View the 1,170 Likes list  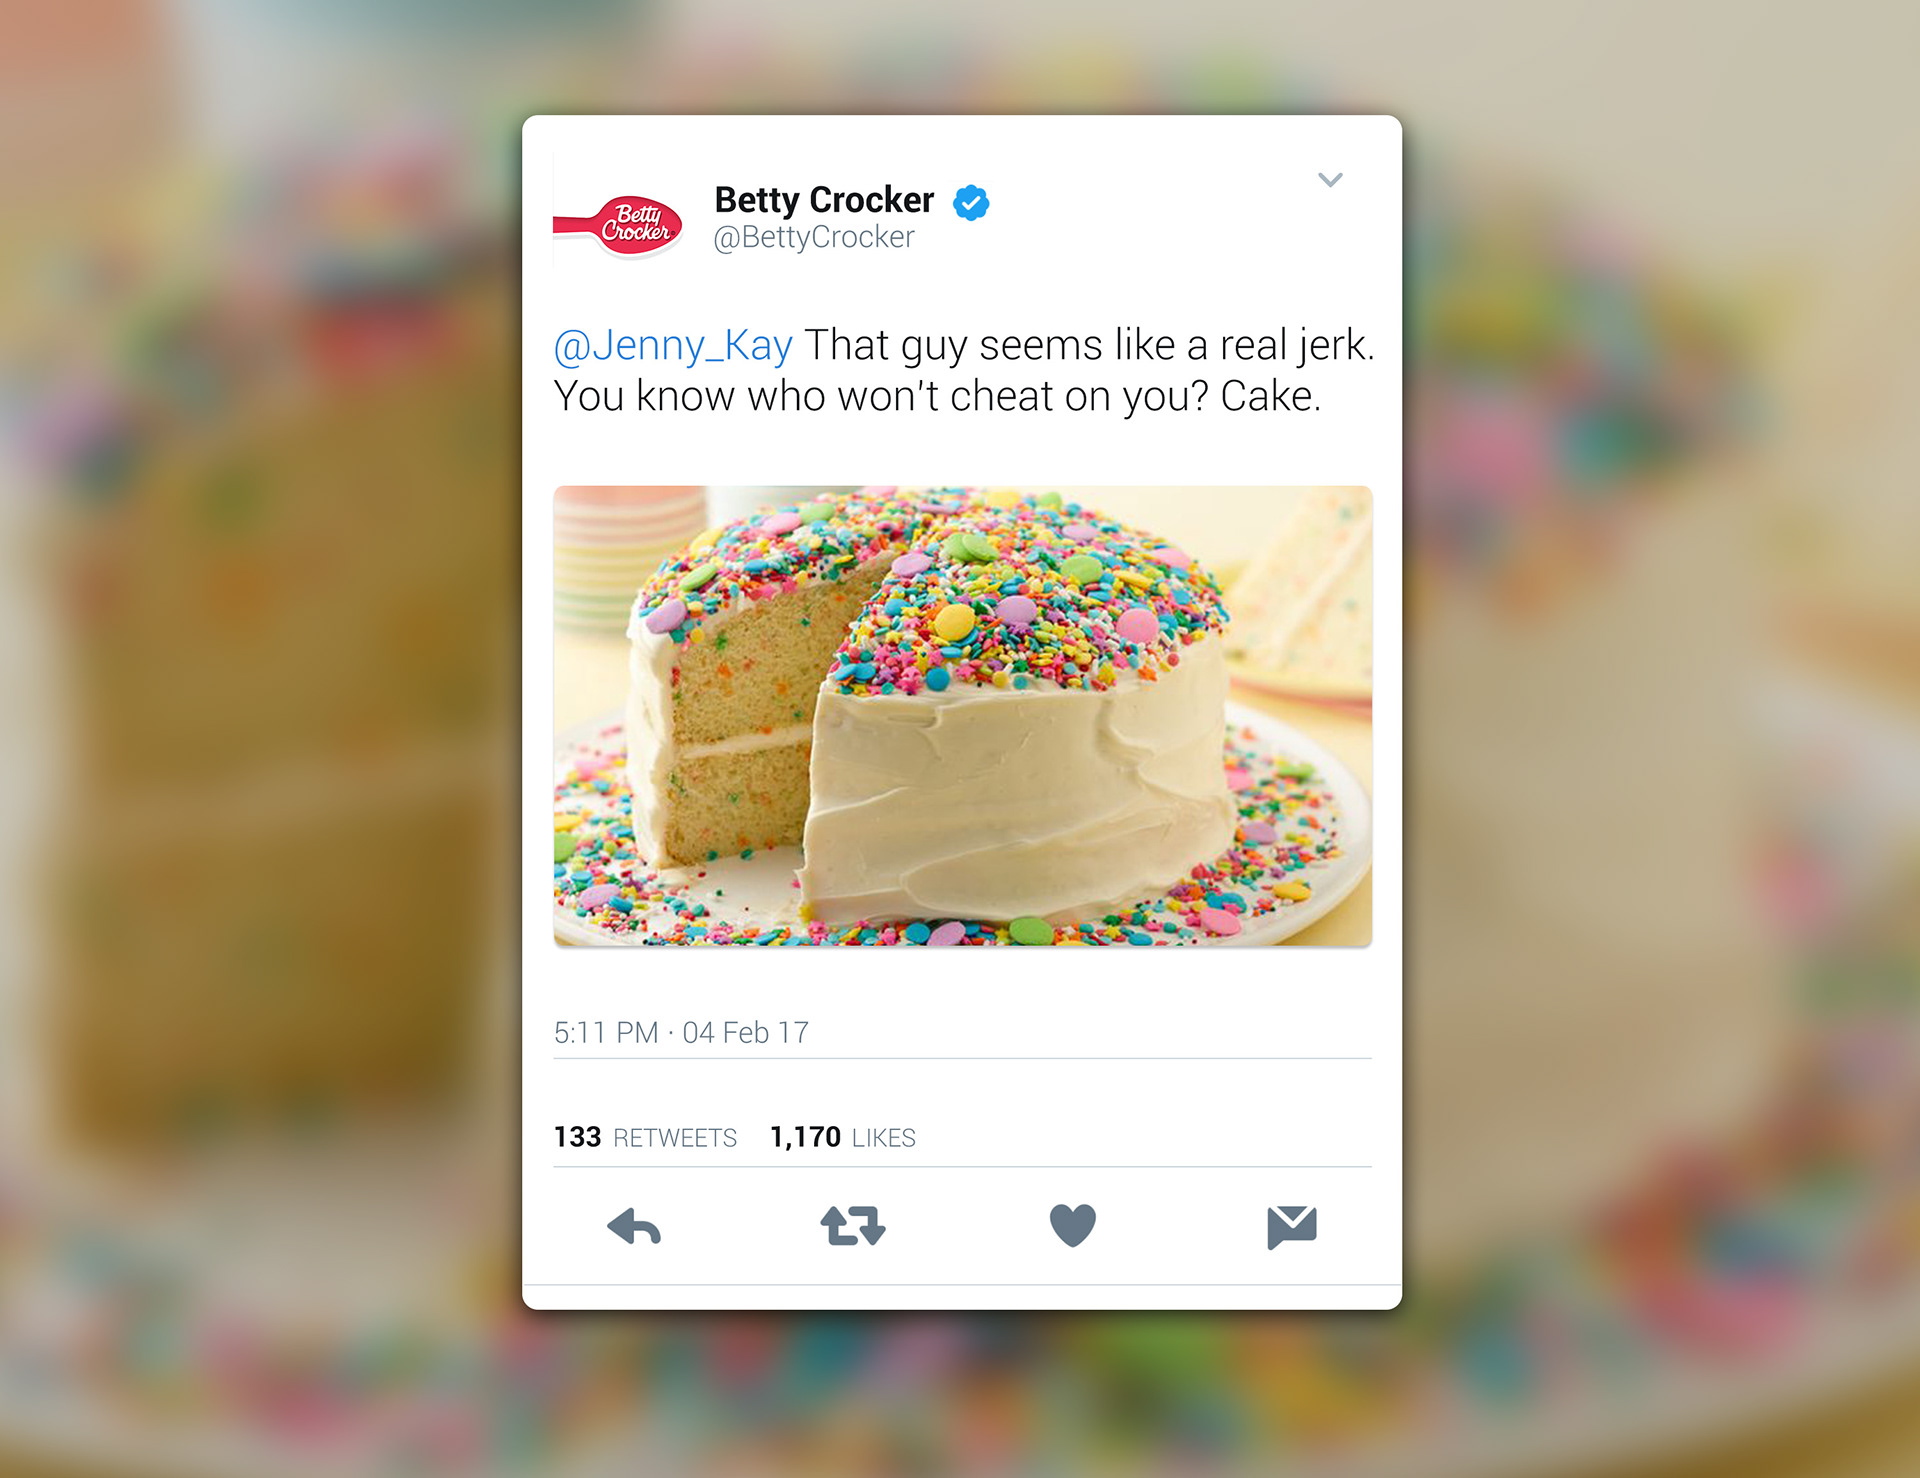843,1138
